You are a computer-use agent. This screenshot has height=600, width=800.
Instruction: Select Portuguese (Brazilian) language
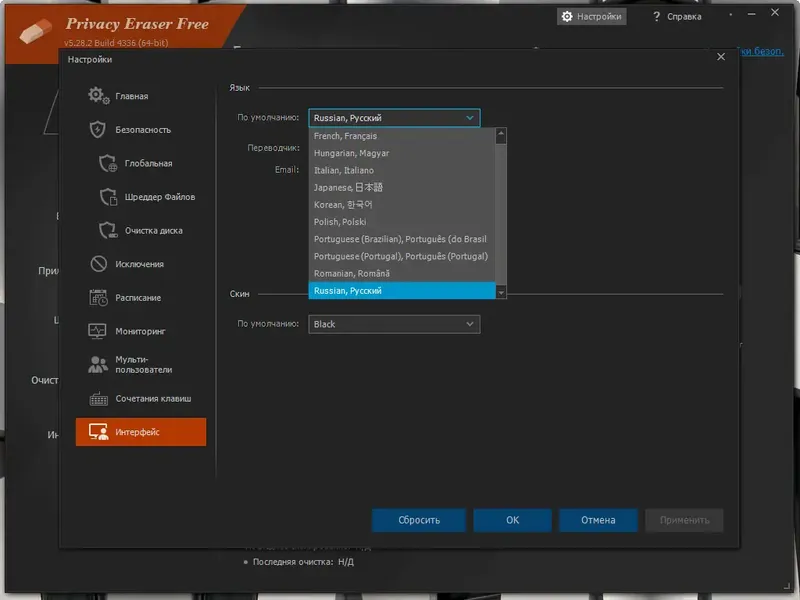pos(402,239)
